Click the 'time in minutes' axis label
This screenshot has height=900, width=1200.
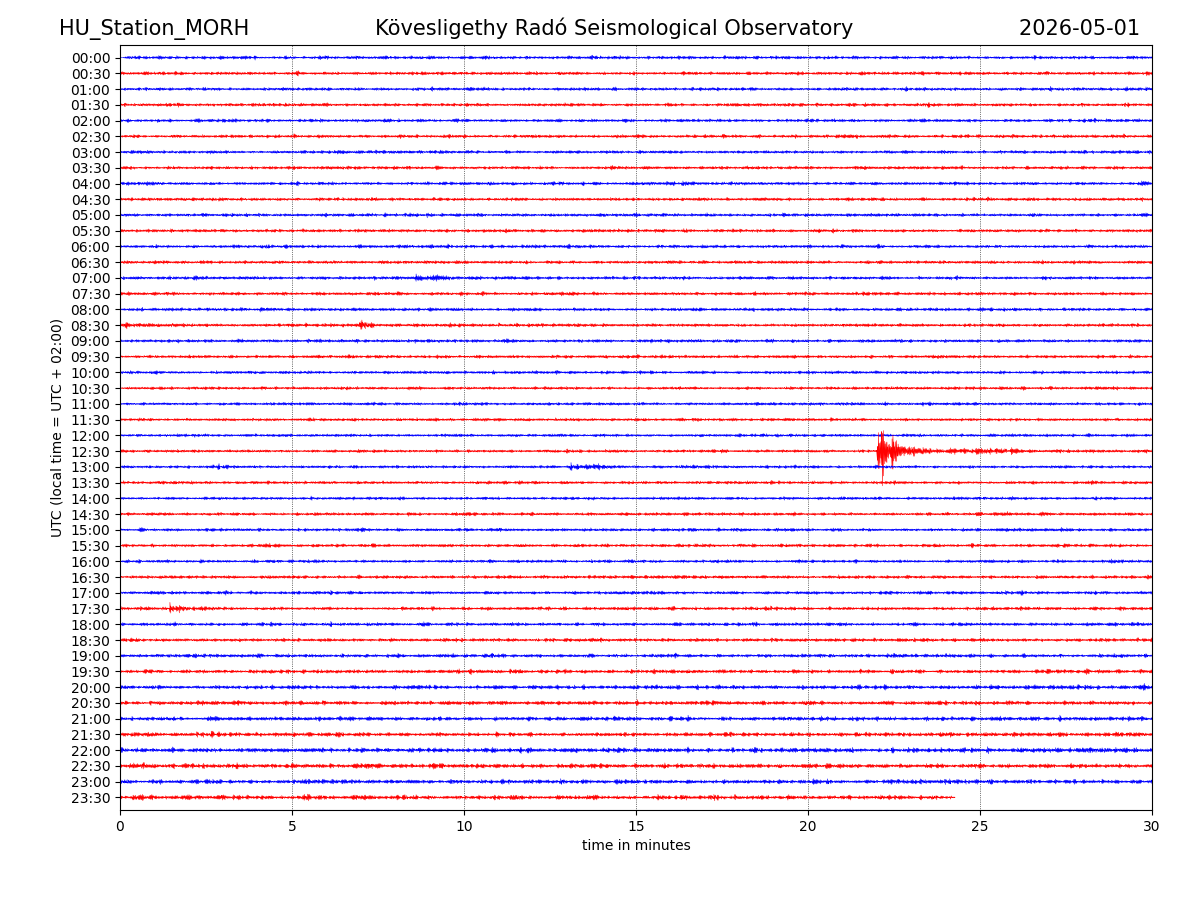point(636,846)
